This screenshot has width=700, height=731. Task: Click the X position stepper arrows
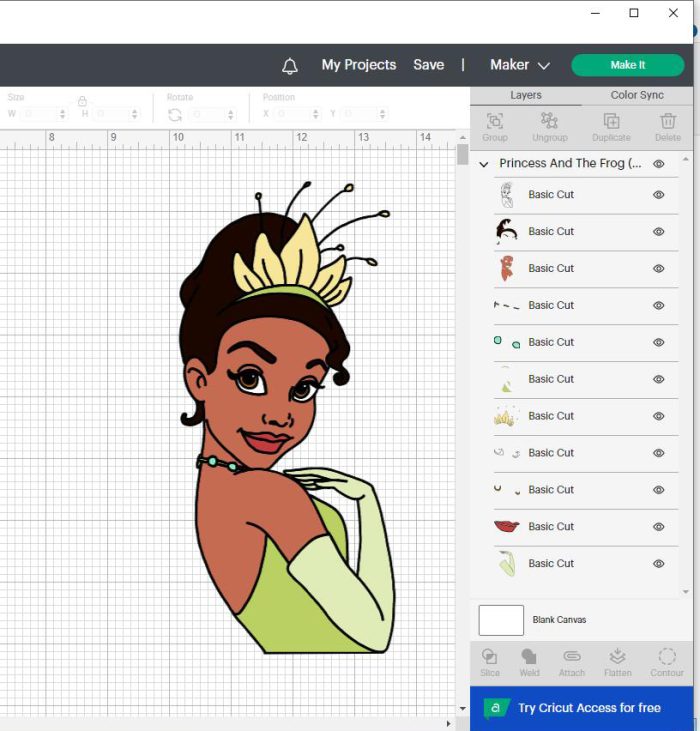[316, 114]
